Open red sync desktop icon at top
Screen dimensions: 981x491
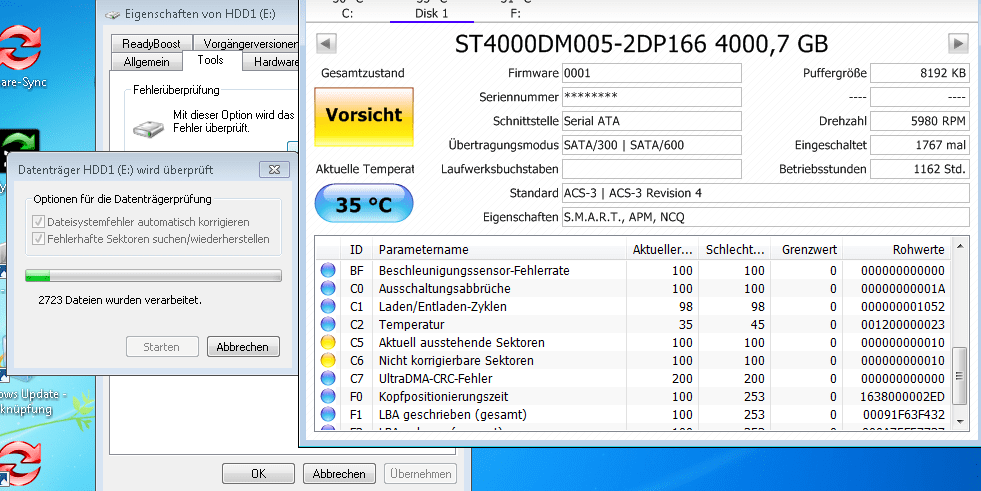click(x=19, y=48)
